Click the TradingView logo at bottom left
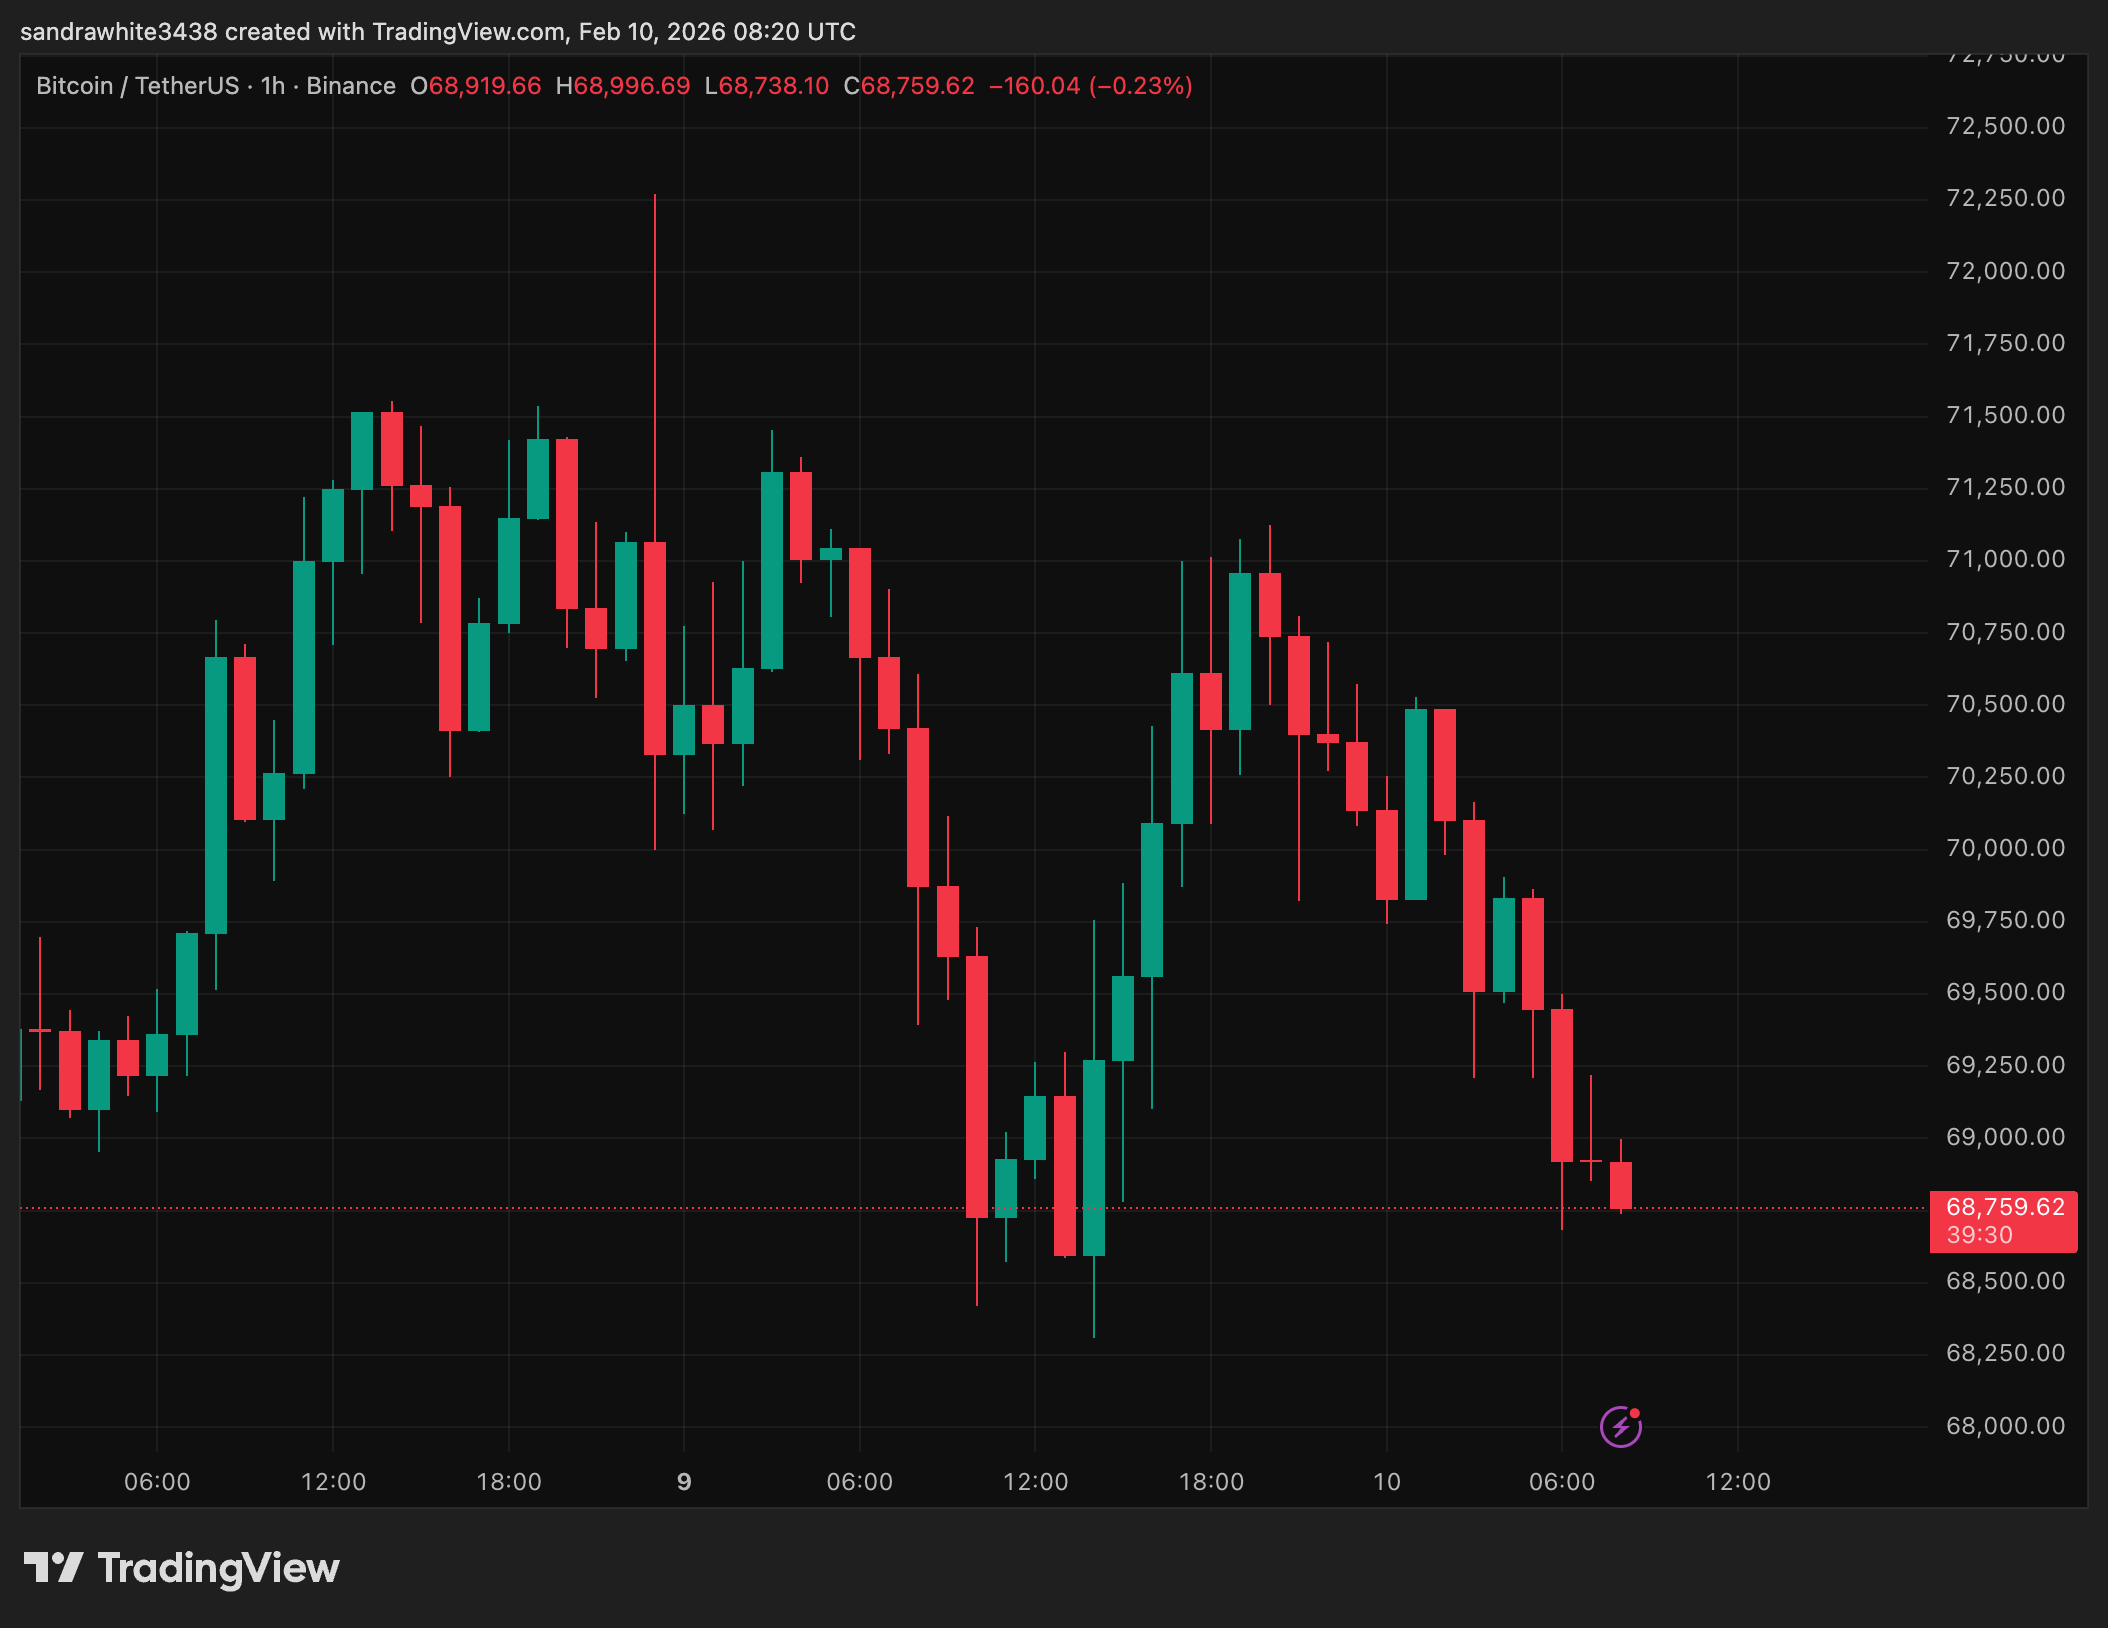This screenshot has width=2108, height=1628. 182,1567
